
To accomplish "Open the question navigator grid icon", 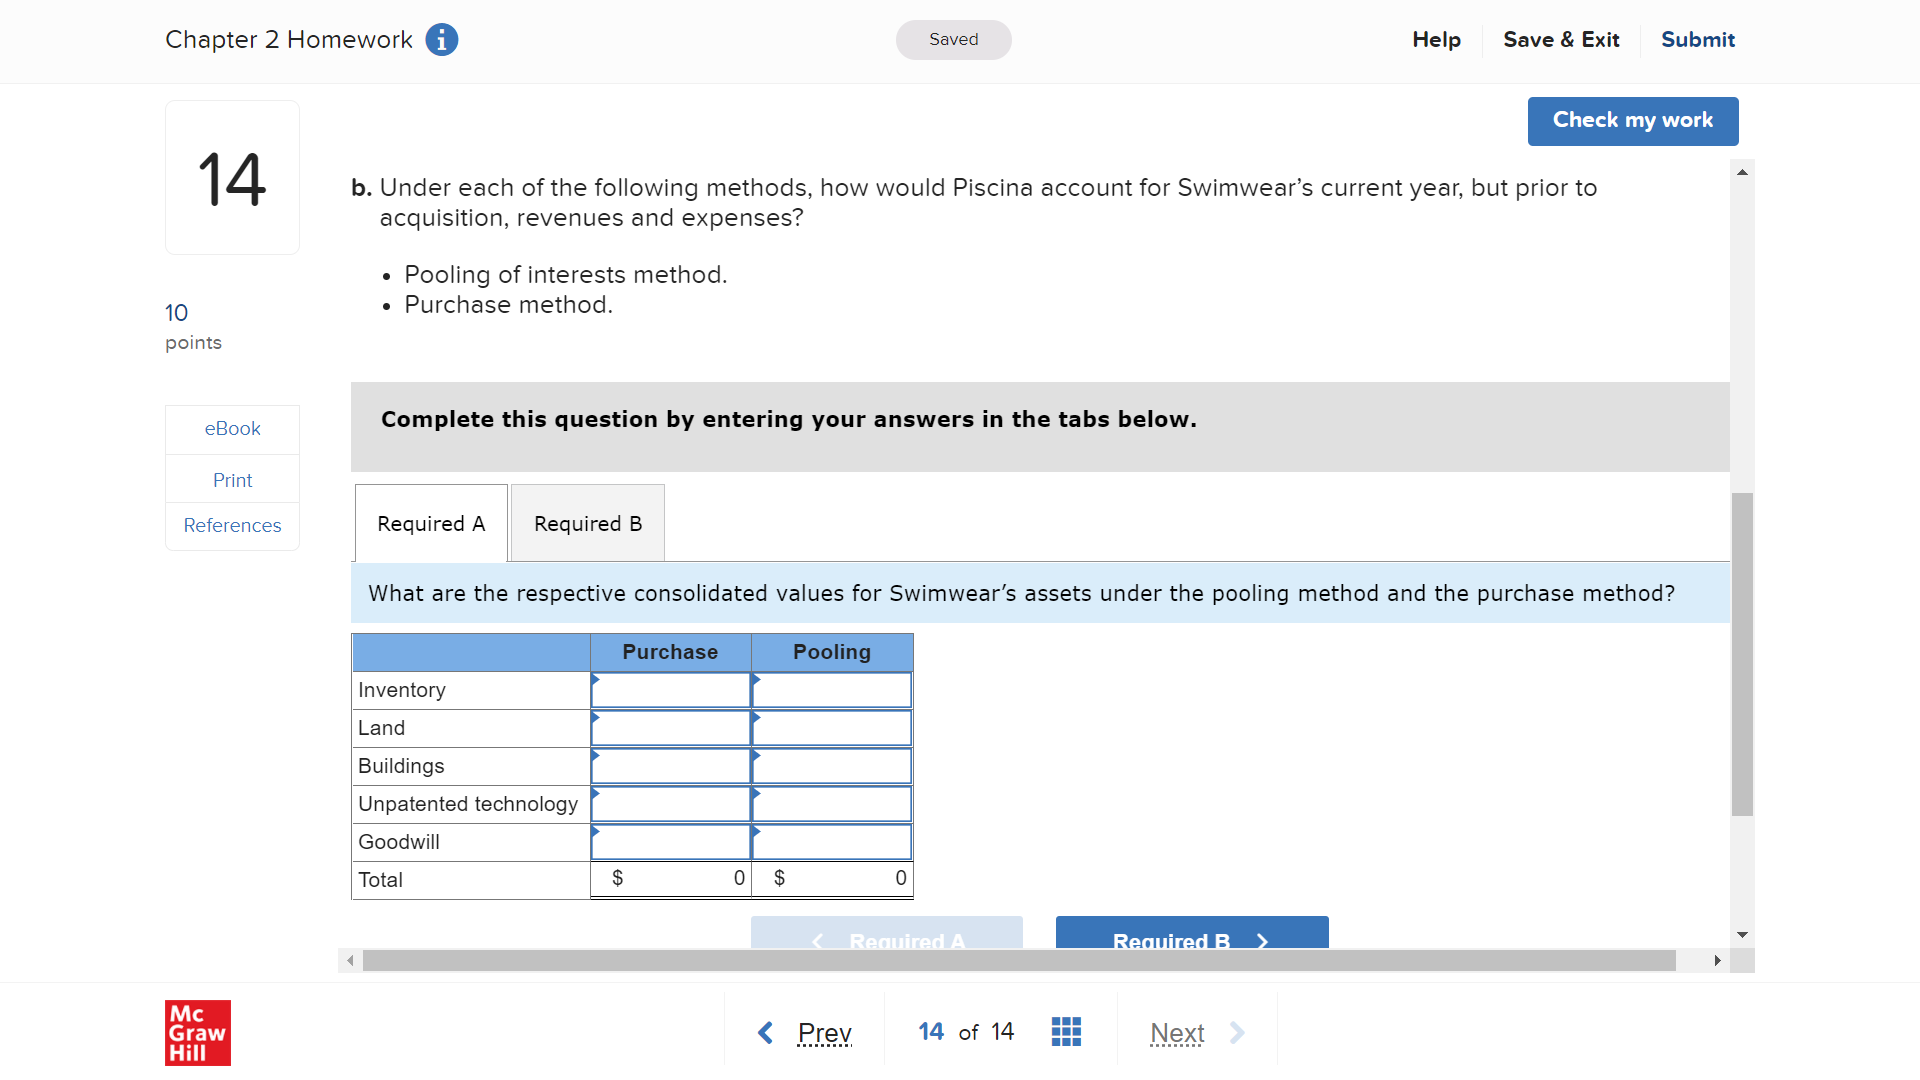I will click(x=1066, y=1031).
